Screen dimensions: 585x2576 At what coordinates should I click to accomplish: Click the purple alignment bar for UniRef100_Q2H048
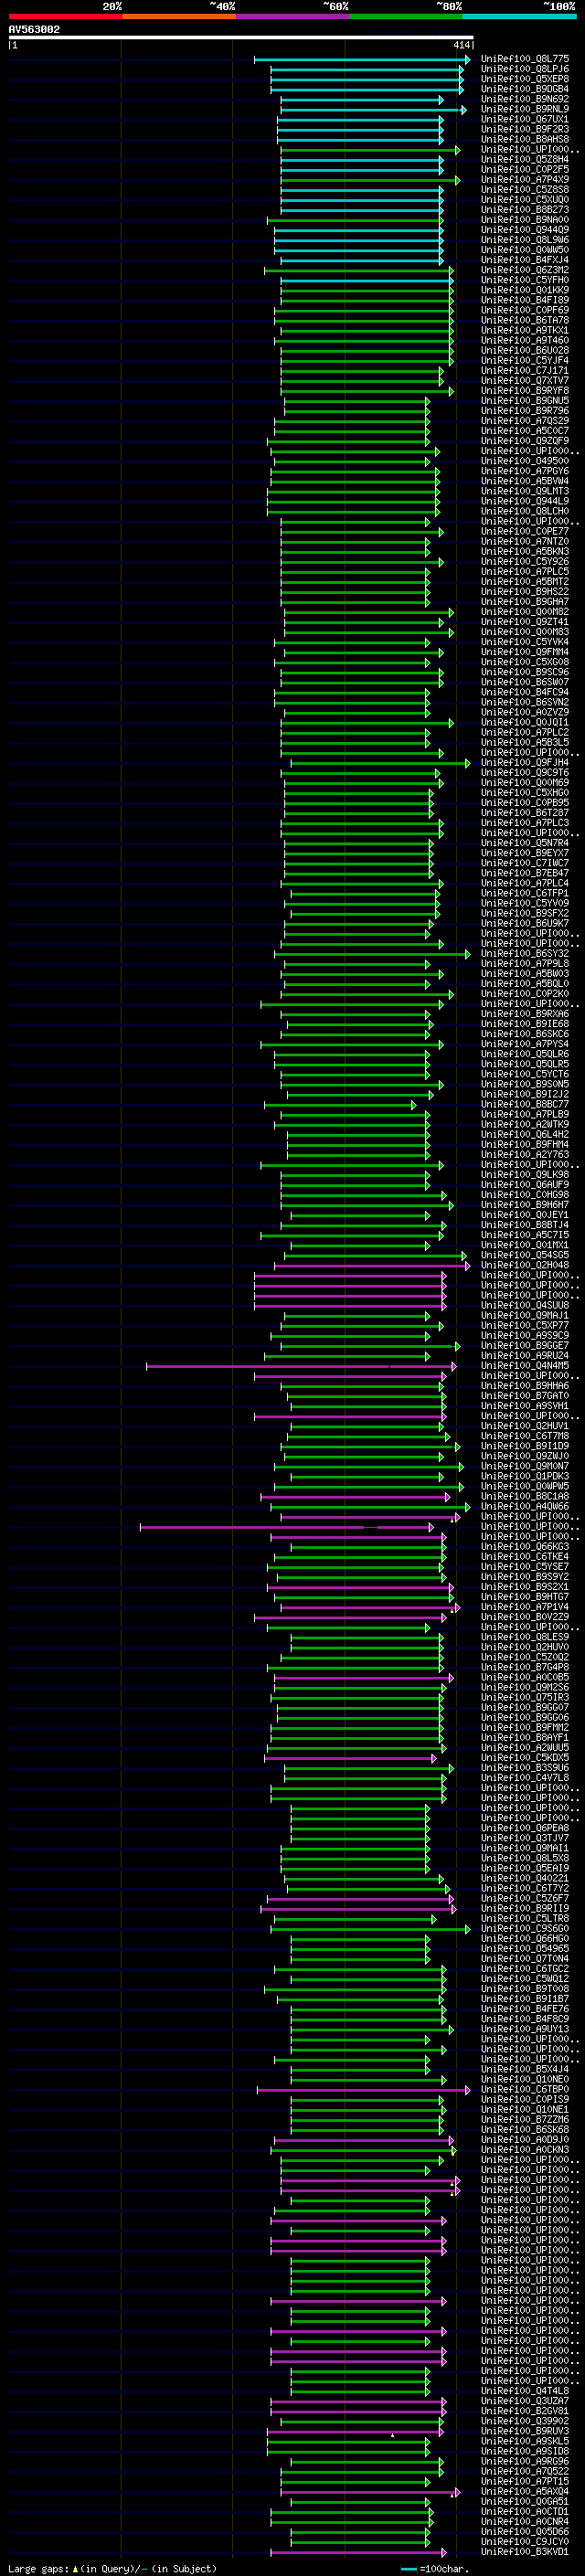coord(372,1265)
